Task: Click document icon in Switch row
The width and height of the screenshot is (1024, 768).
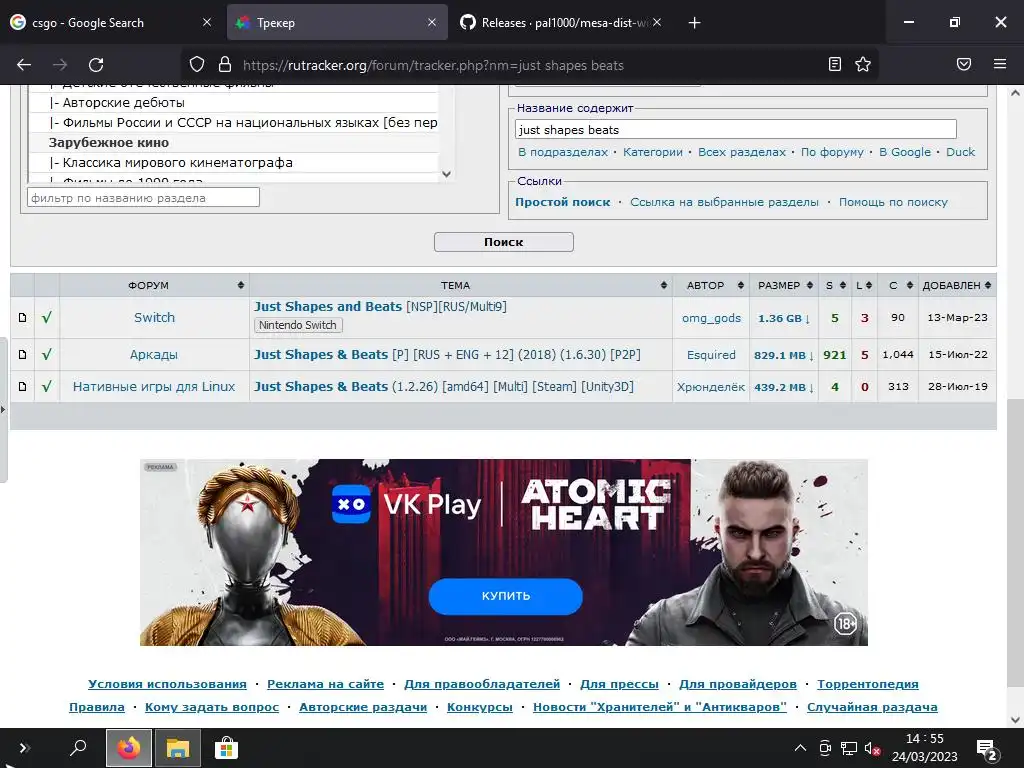Action: (x=22, y=317)
